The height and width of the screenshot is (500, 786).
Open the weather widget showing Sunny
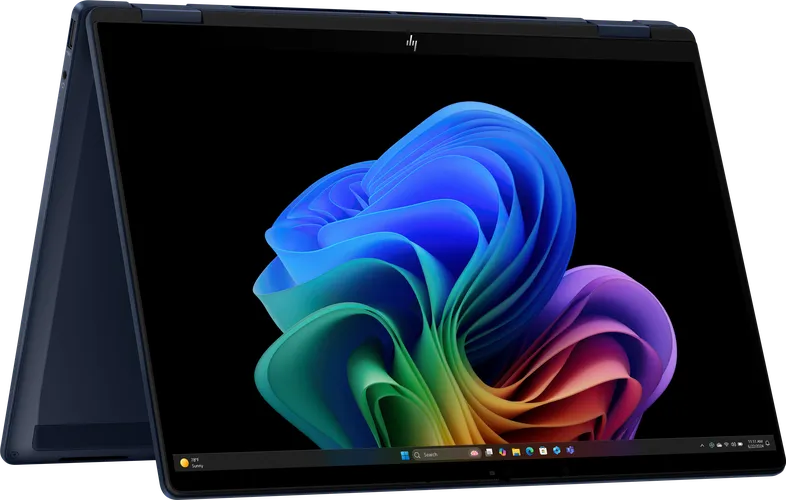(191, 462)
